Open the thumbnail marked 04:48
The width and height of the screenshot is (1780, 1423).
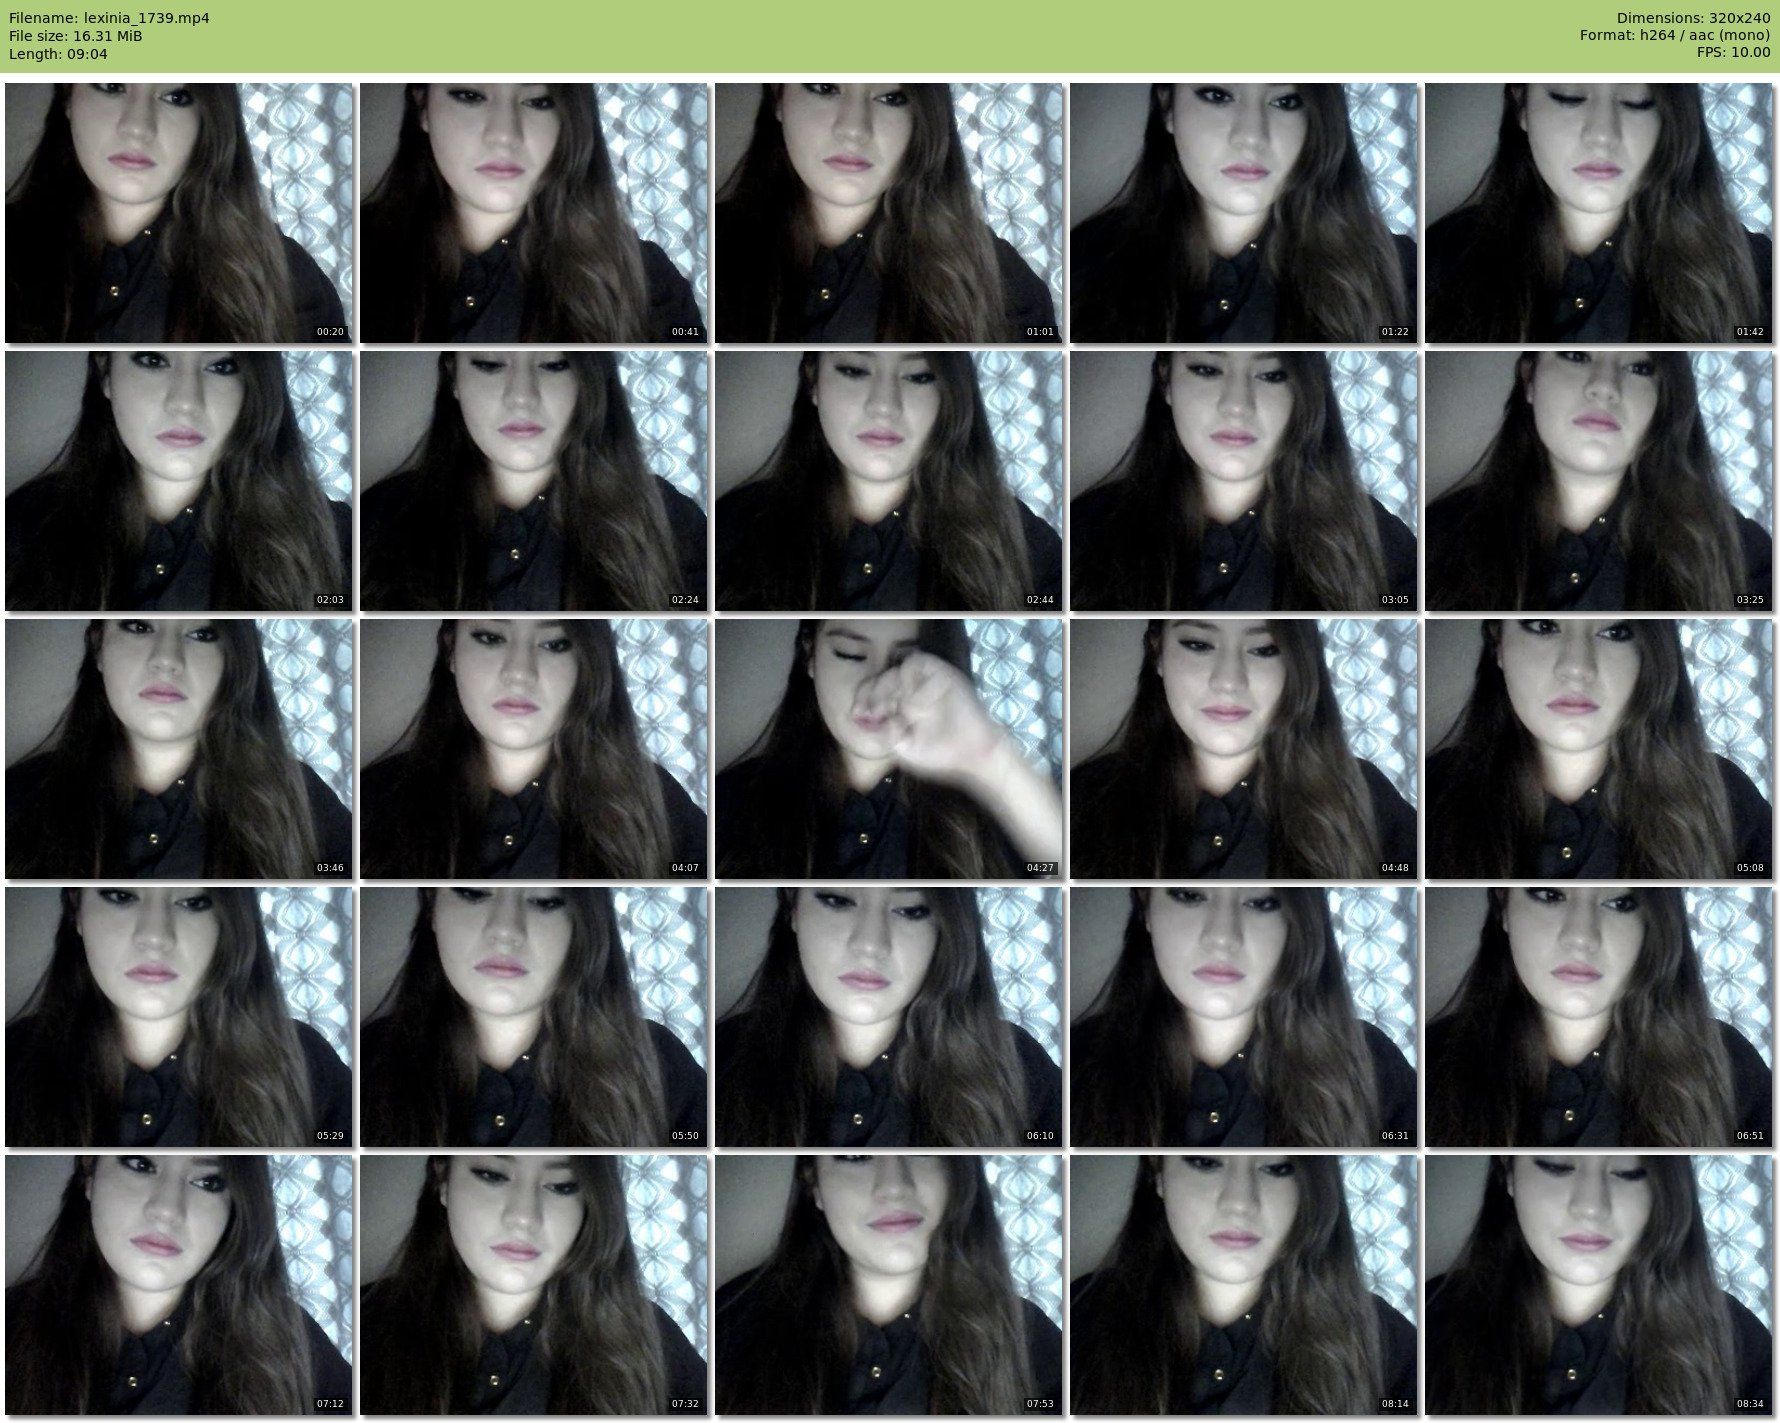[1243, 749]
